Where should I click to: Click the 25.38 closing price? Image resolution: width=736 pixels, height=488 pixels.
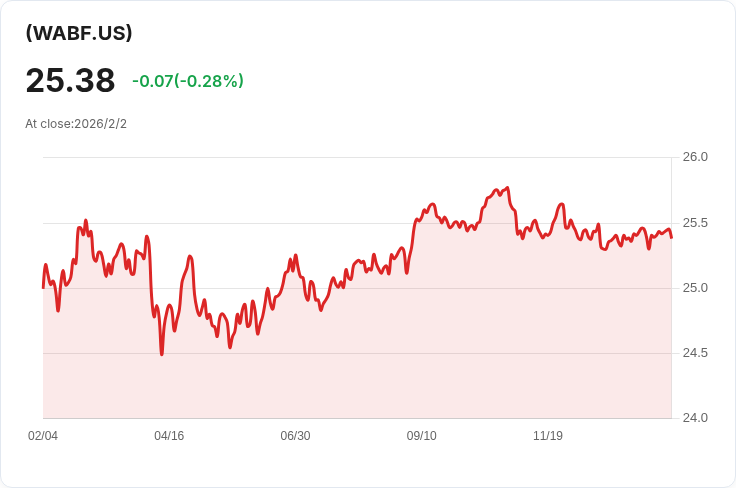[x=70, y=80]
